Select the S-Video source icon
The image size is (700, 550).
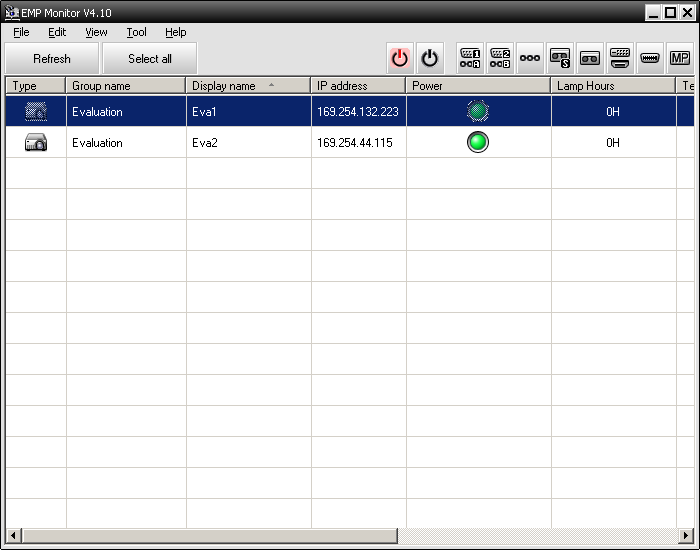tap(560, 58)
